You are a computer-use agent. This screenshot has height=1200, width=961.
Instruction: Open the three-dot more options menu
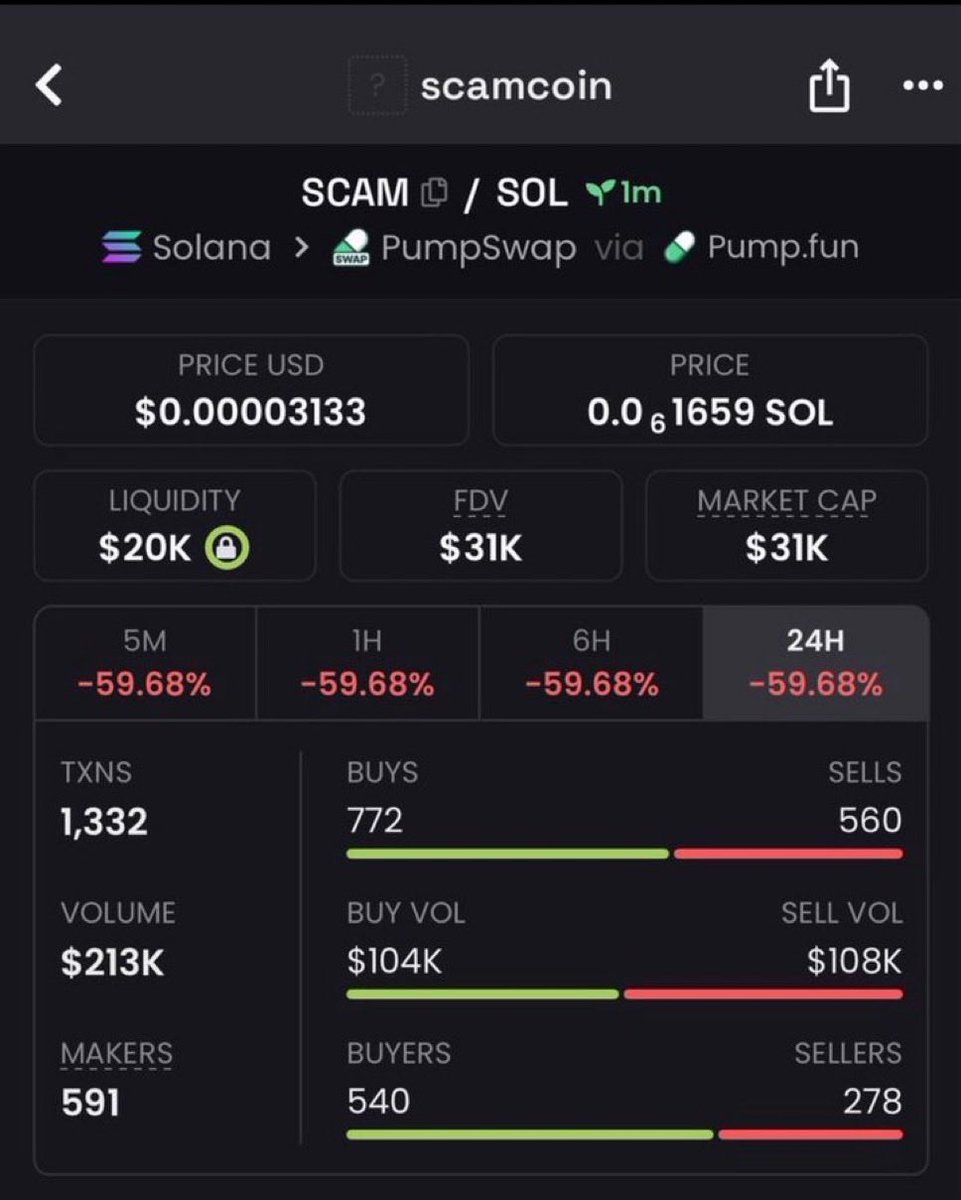922,87
